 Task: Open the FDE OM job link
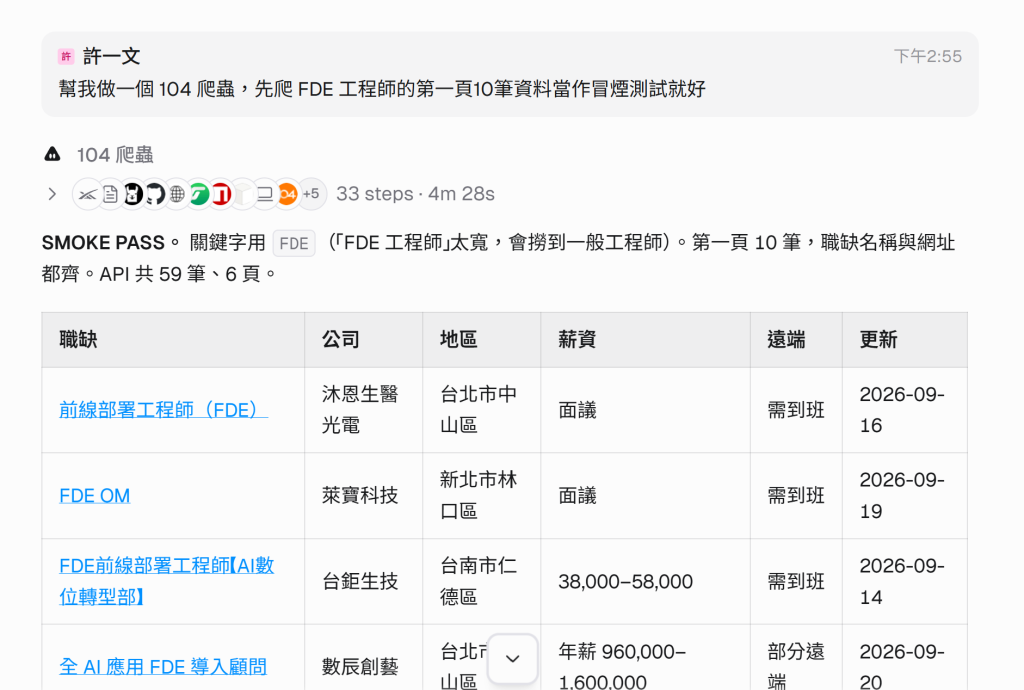[x=95, y=495]
